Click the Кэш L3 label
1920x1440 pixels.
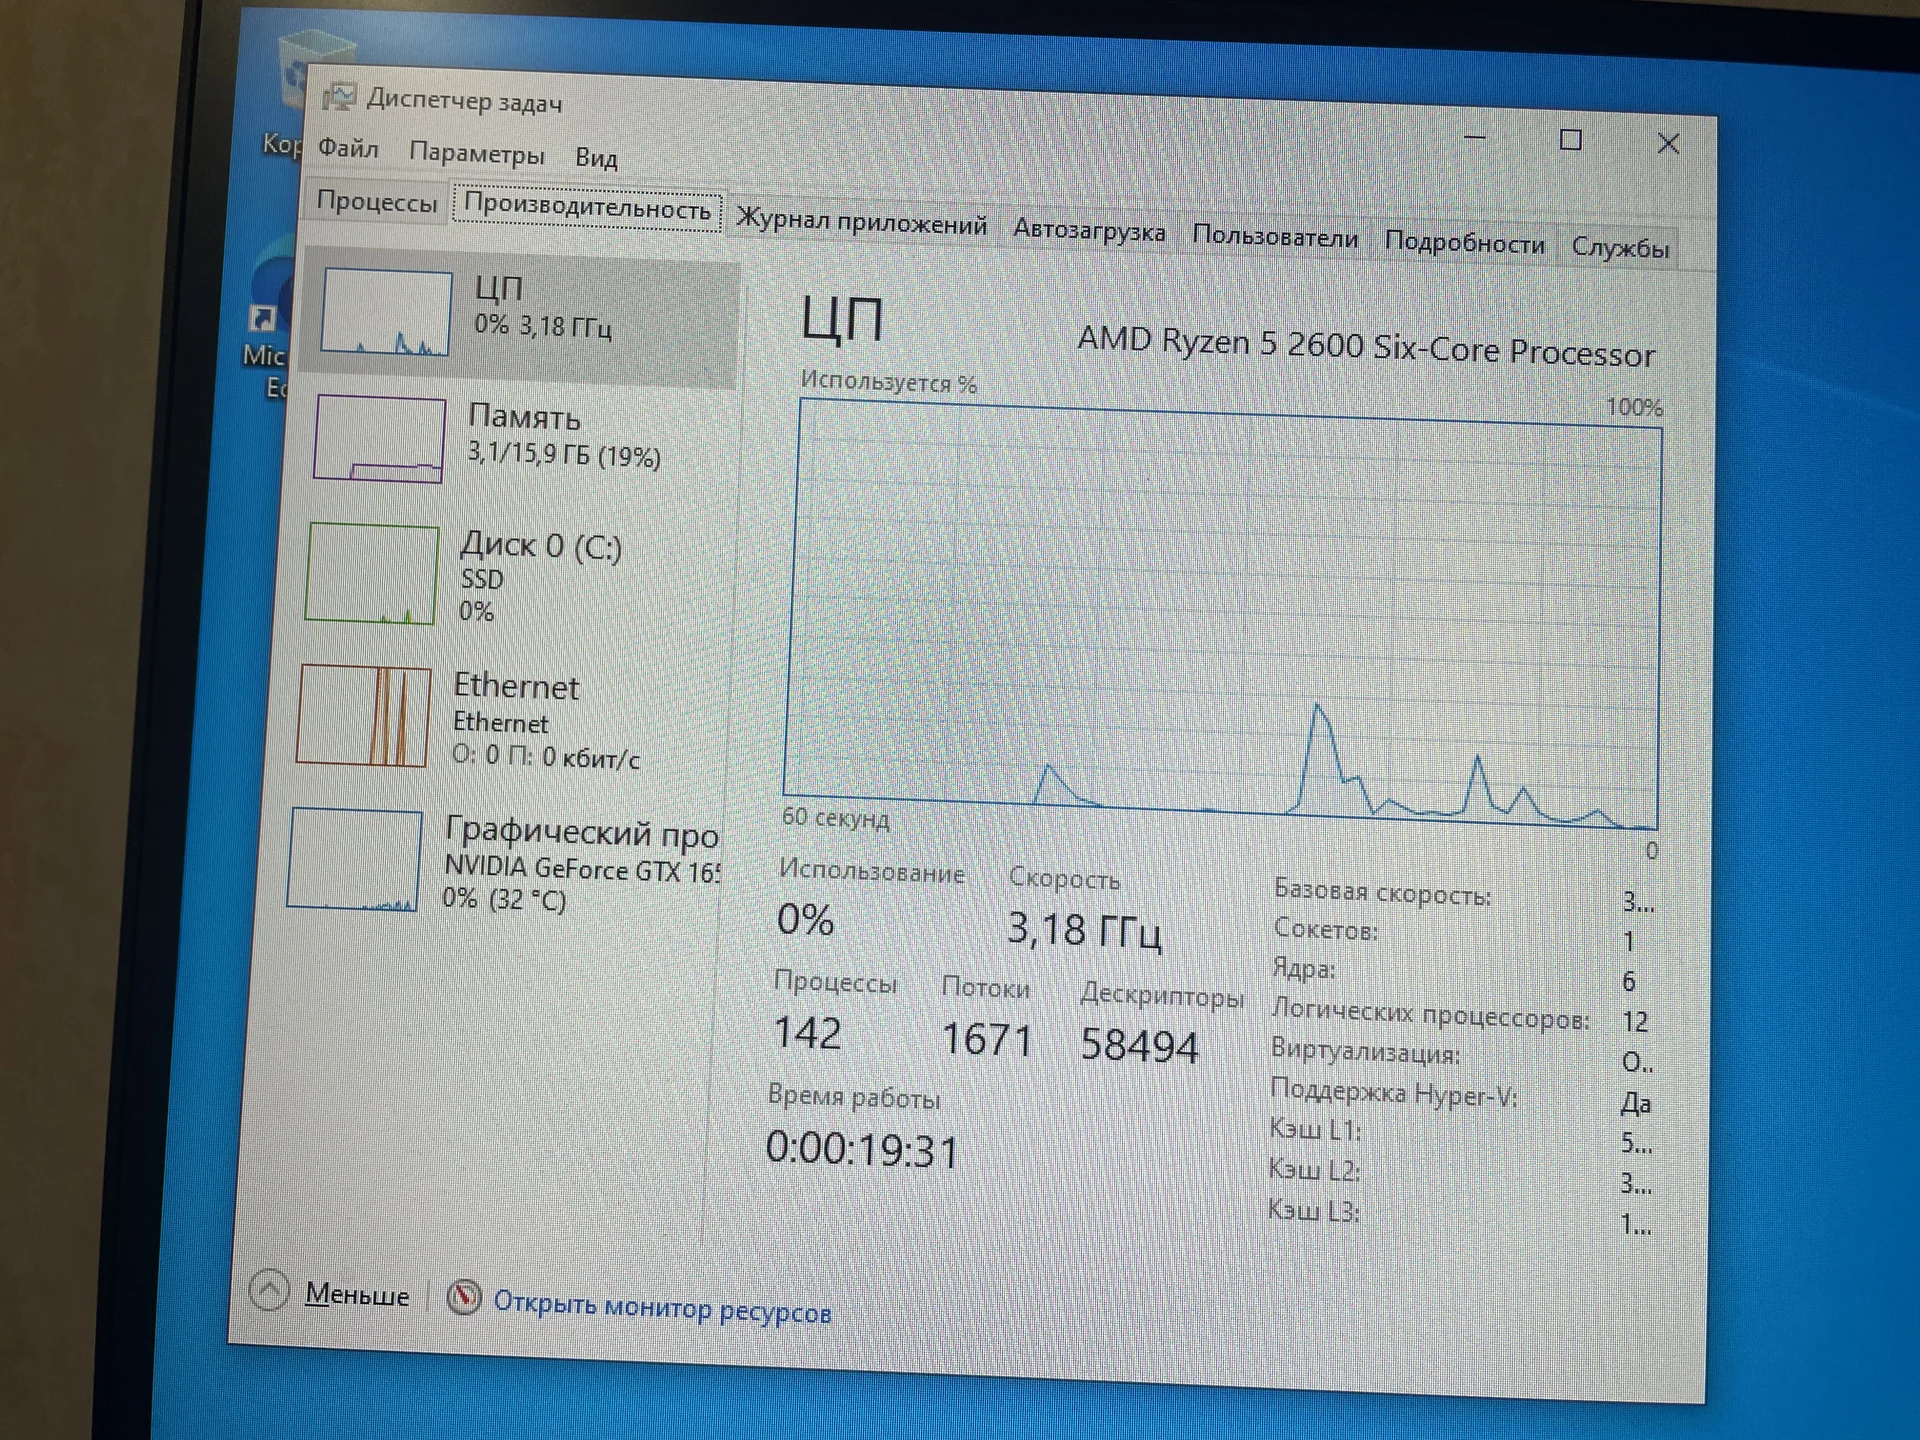click(1313, 1210)
